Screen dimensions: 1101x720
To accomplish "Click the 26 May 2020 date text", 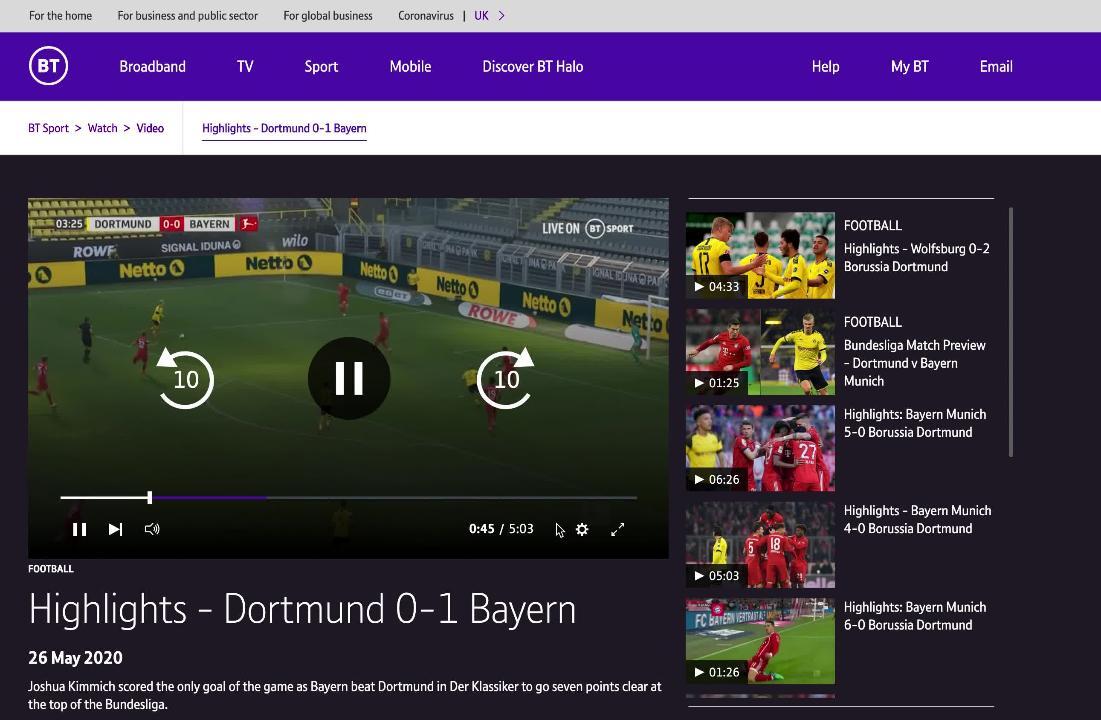I will [x=75, y=658].
